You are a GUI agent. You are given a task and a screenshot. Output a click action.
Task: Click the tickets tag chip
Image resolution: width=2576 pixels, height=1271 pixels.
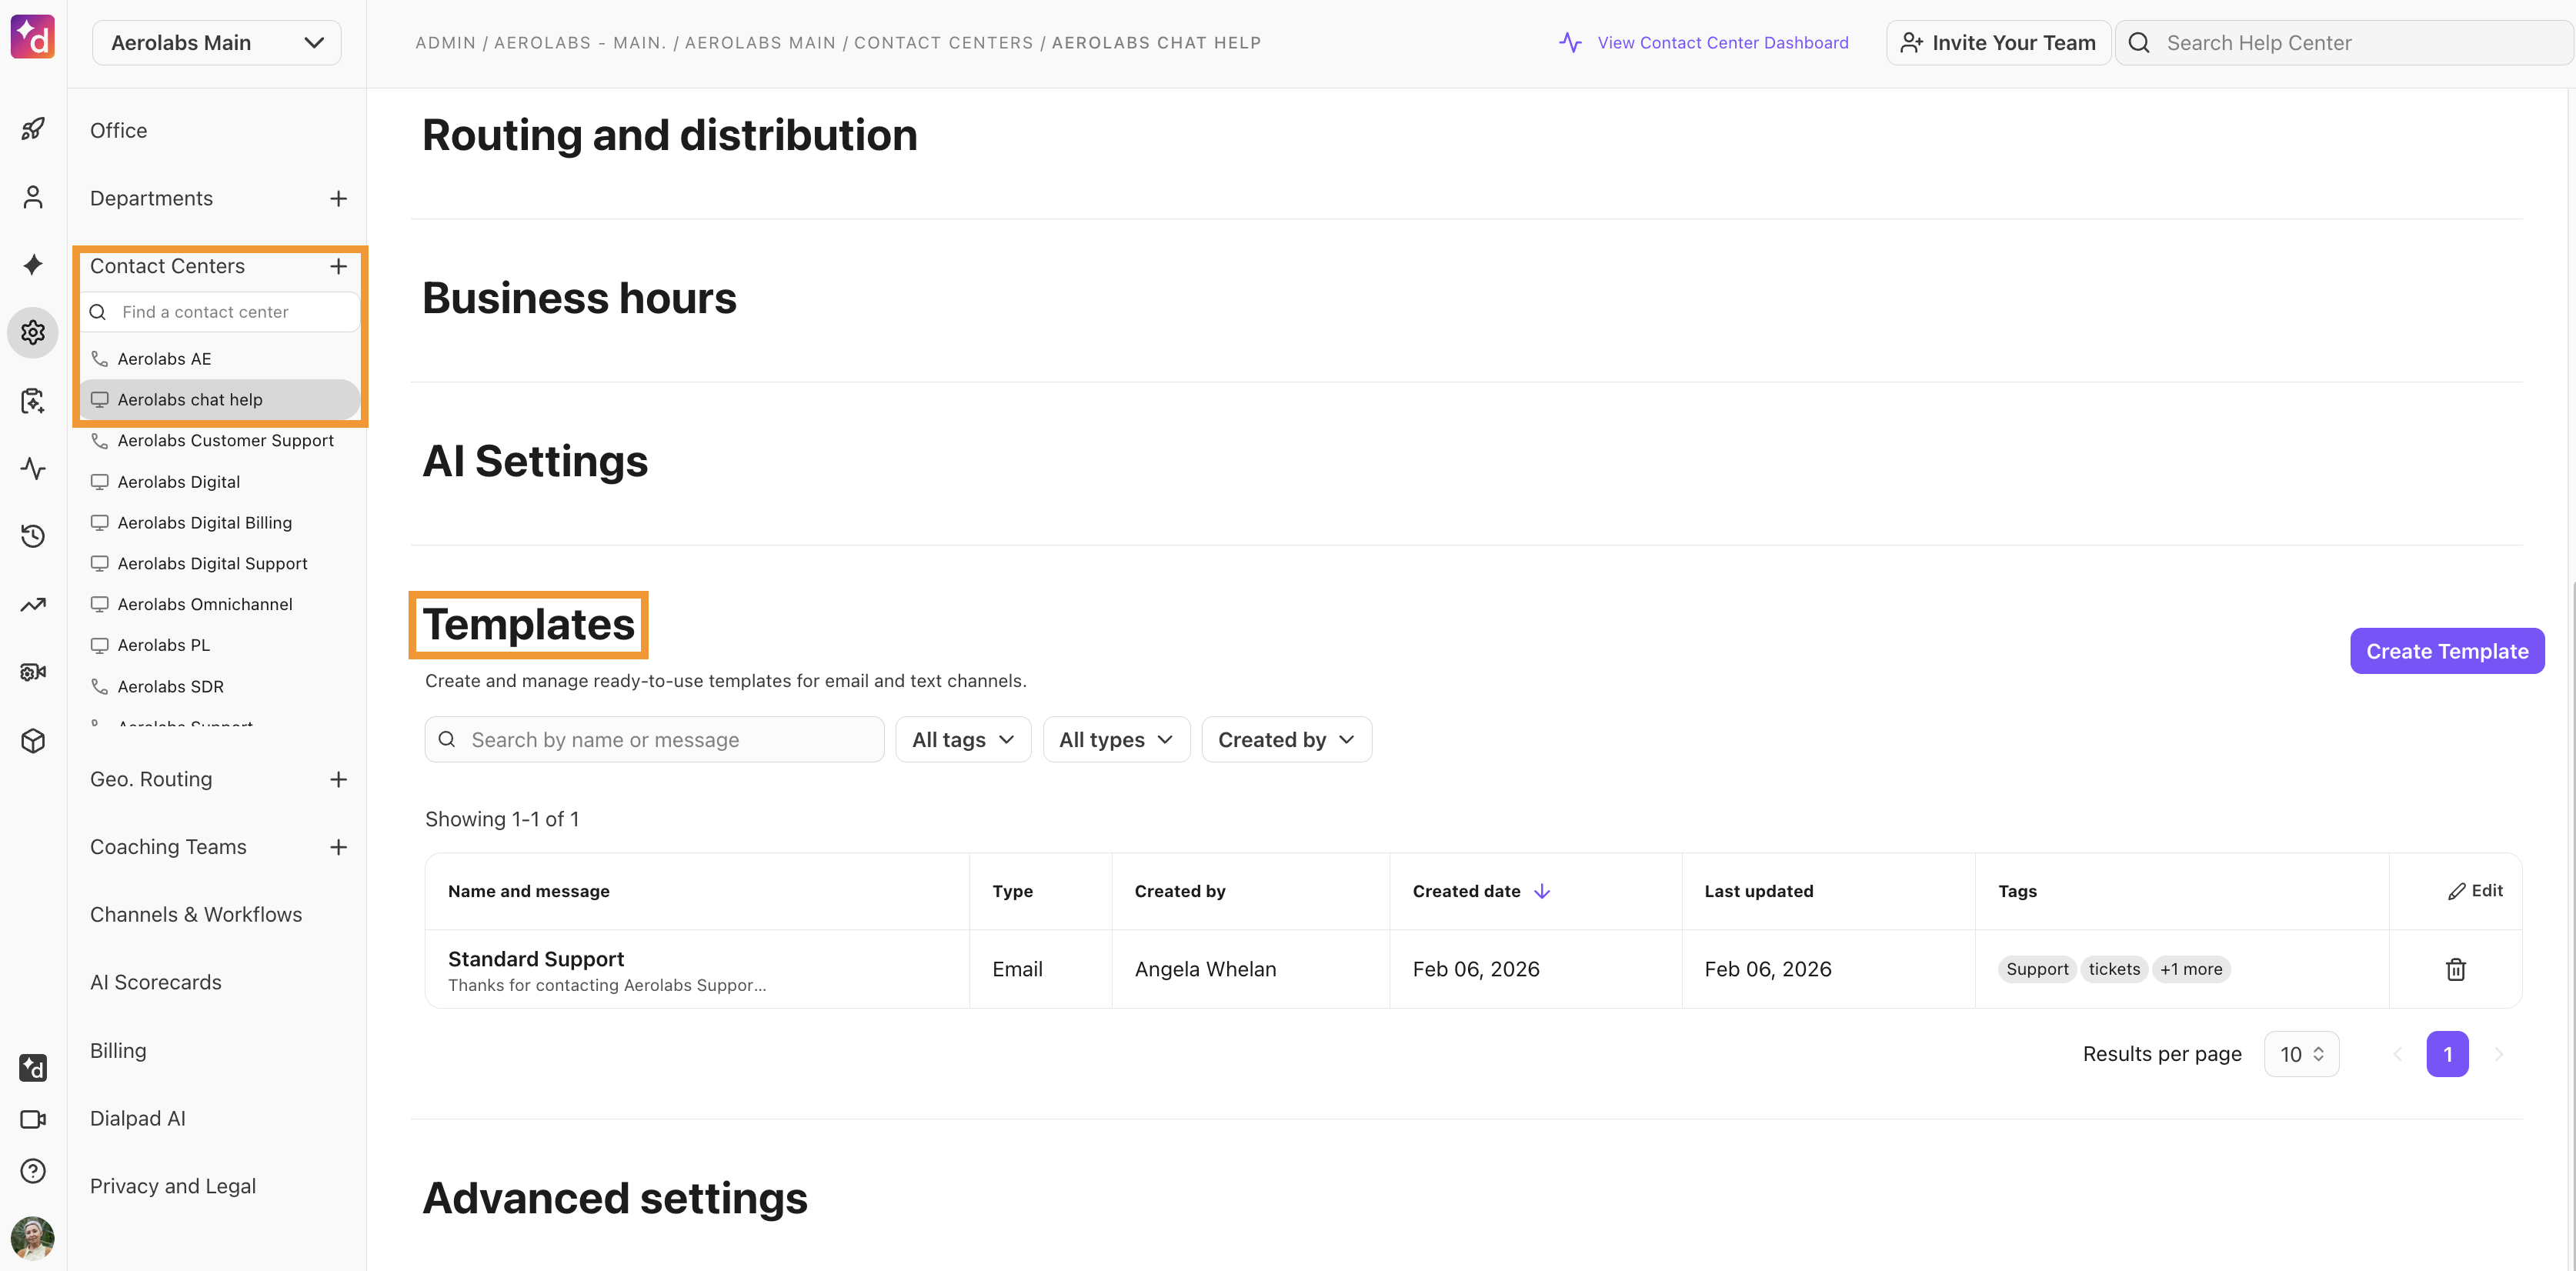pyautogui.click(x=2114, y=969)
